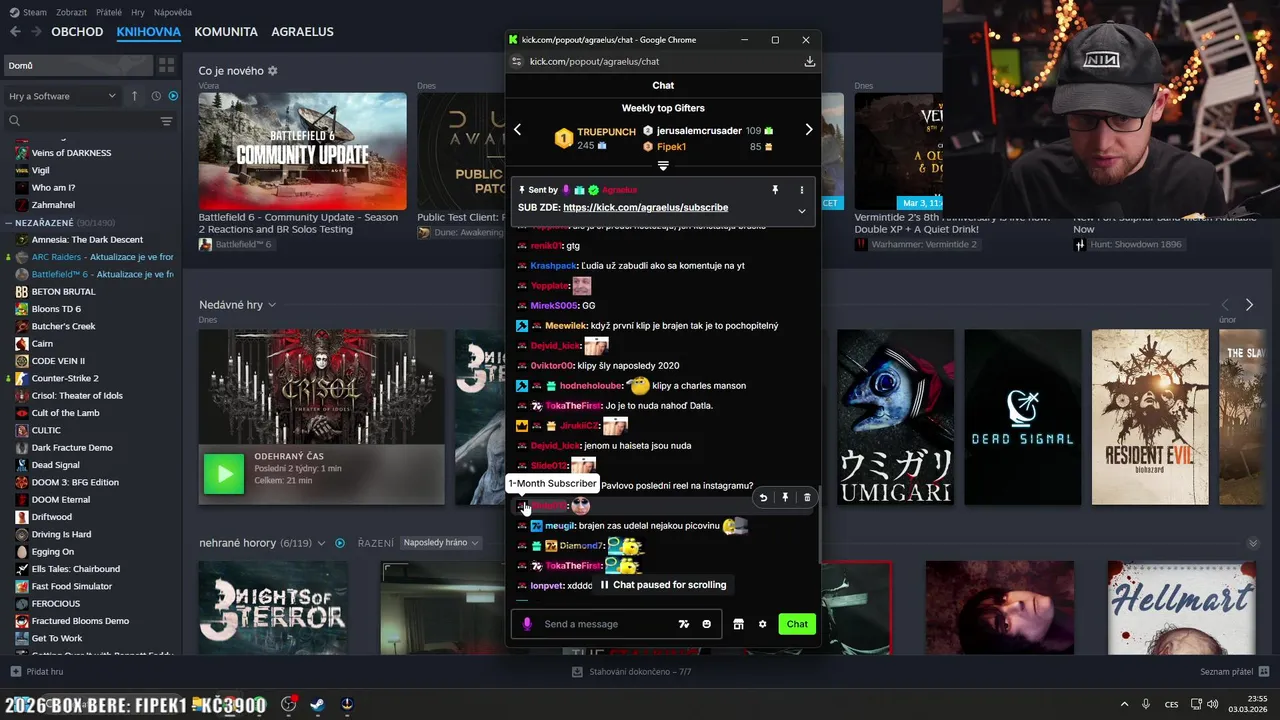1280x720 pixels.
Task: Show hidden tray icons chevron
Action: click(1124, 704)
